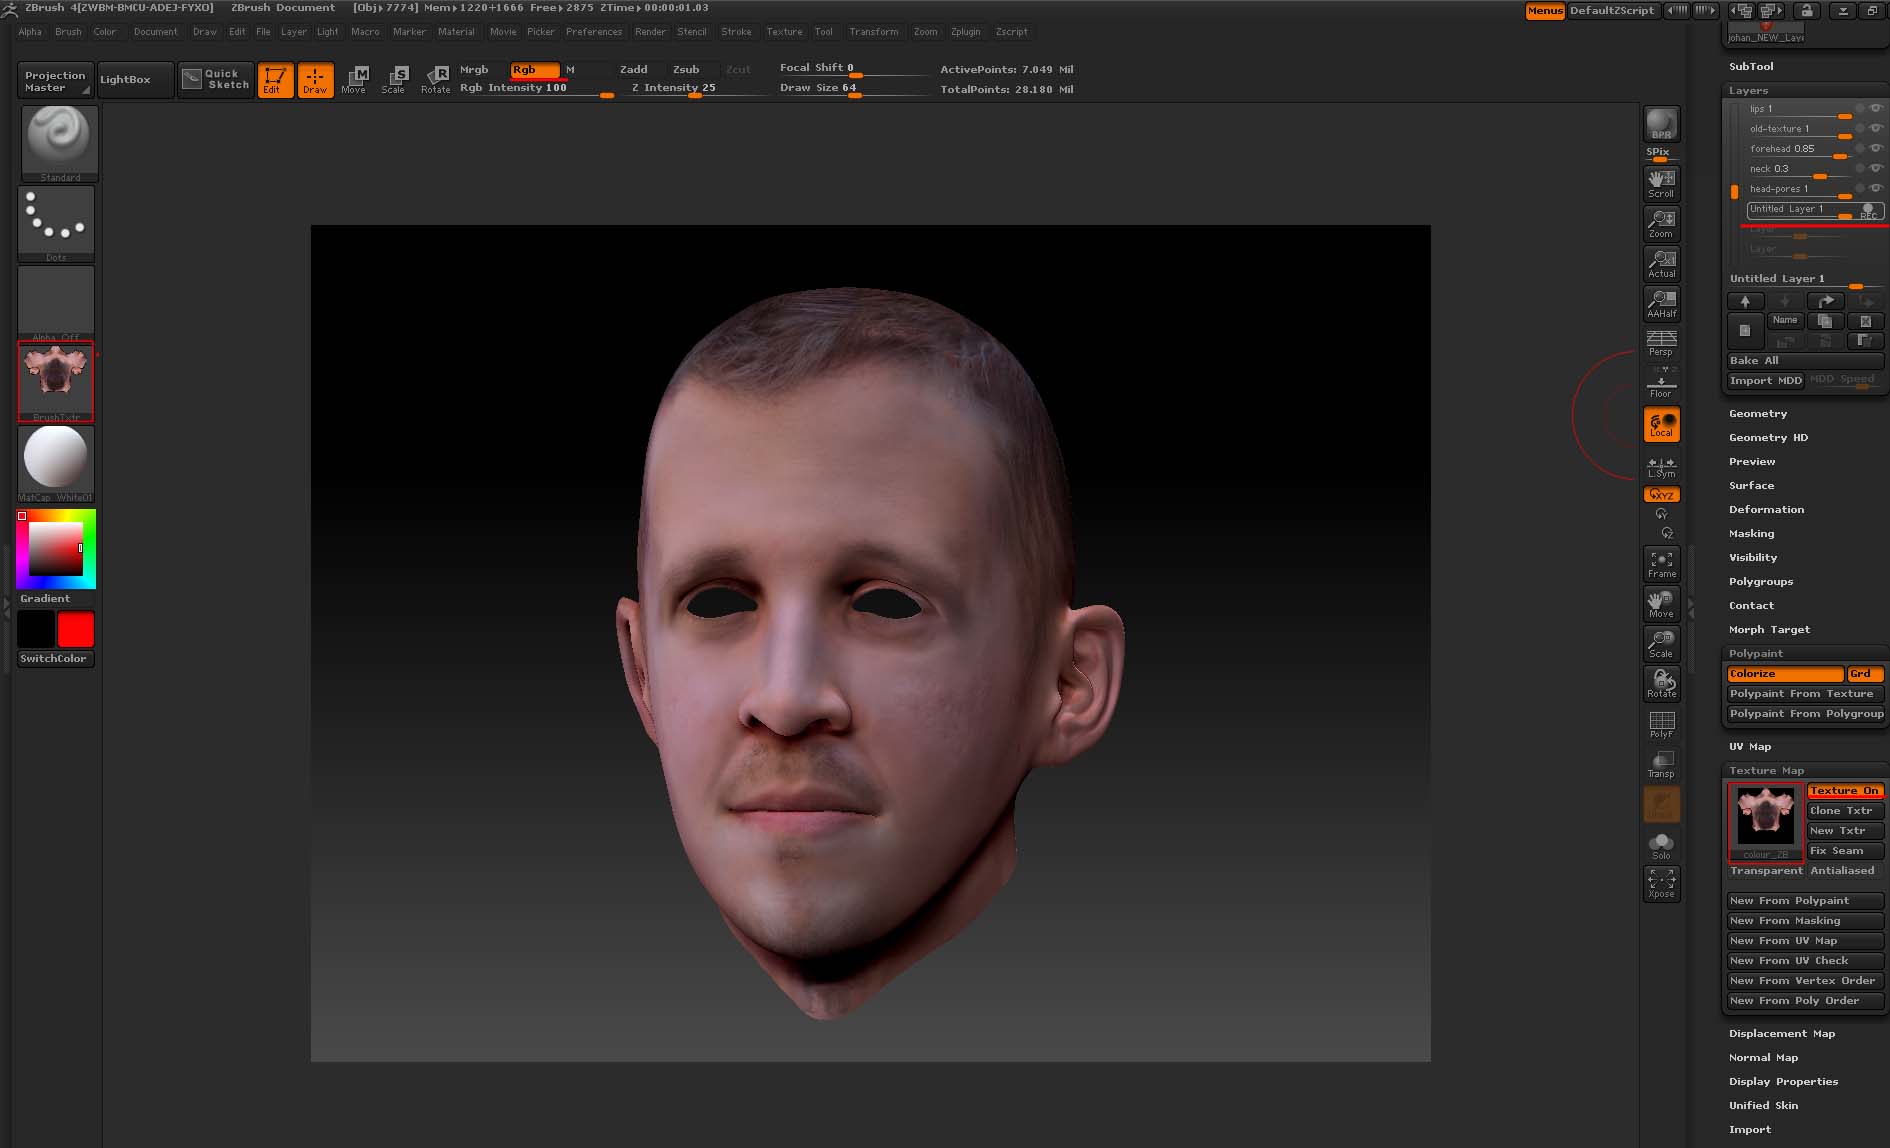
Task: Pick a color from the Gradient color picker
Action: click(x=55, y=548)
